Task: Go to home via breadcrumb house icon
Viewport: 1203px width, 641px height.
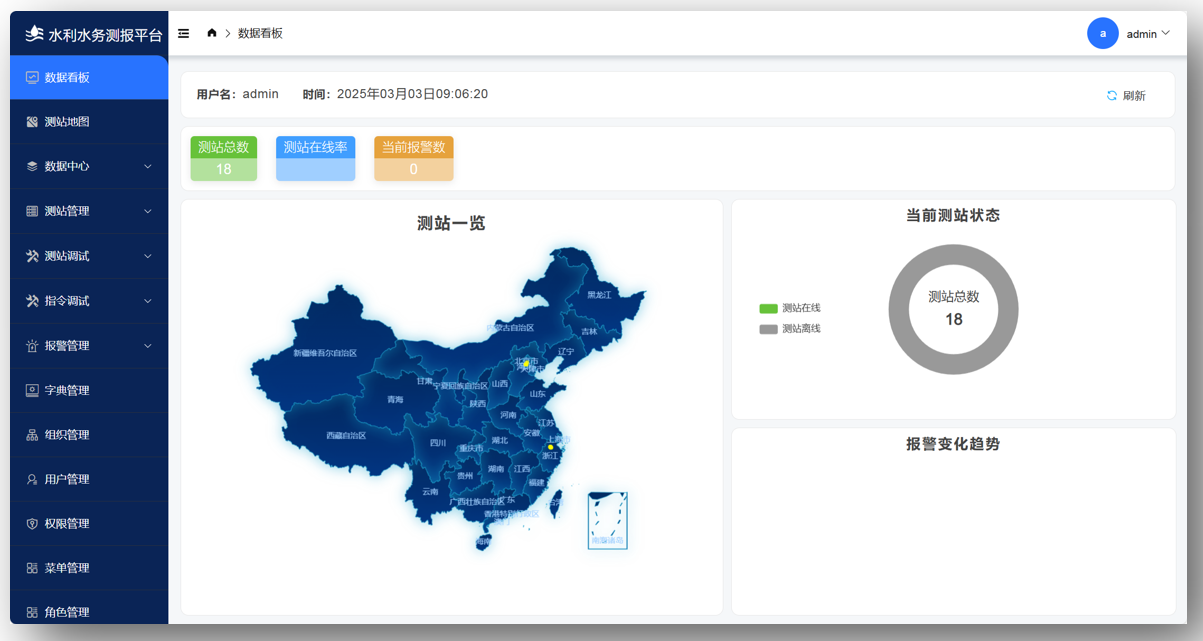Action: [212, 33]
